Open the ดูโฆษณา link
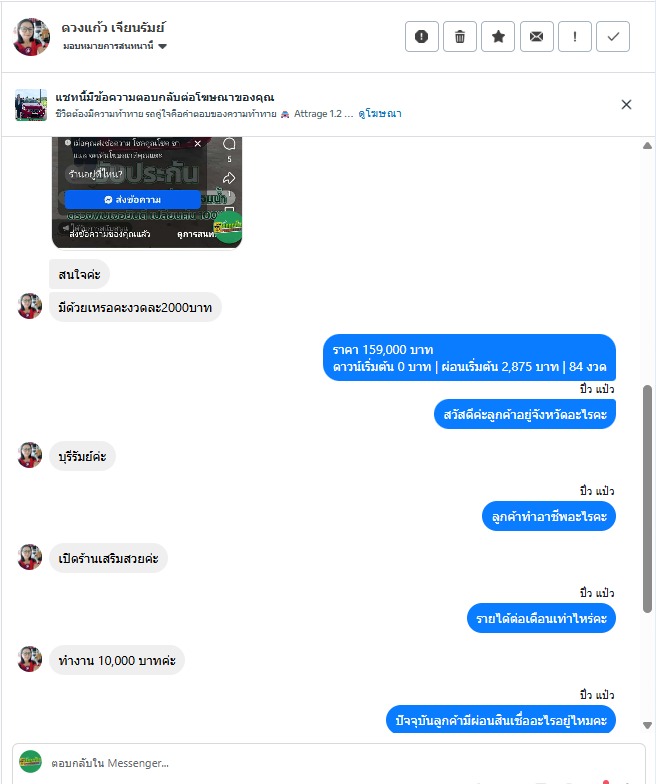This screenshot has height=784, width=656. pyautogui.click(x=380, y=114)
